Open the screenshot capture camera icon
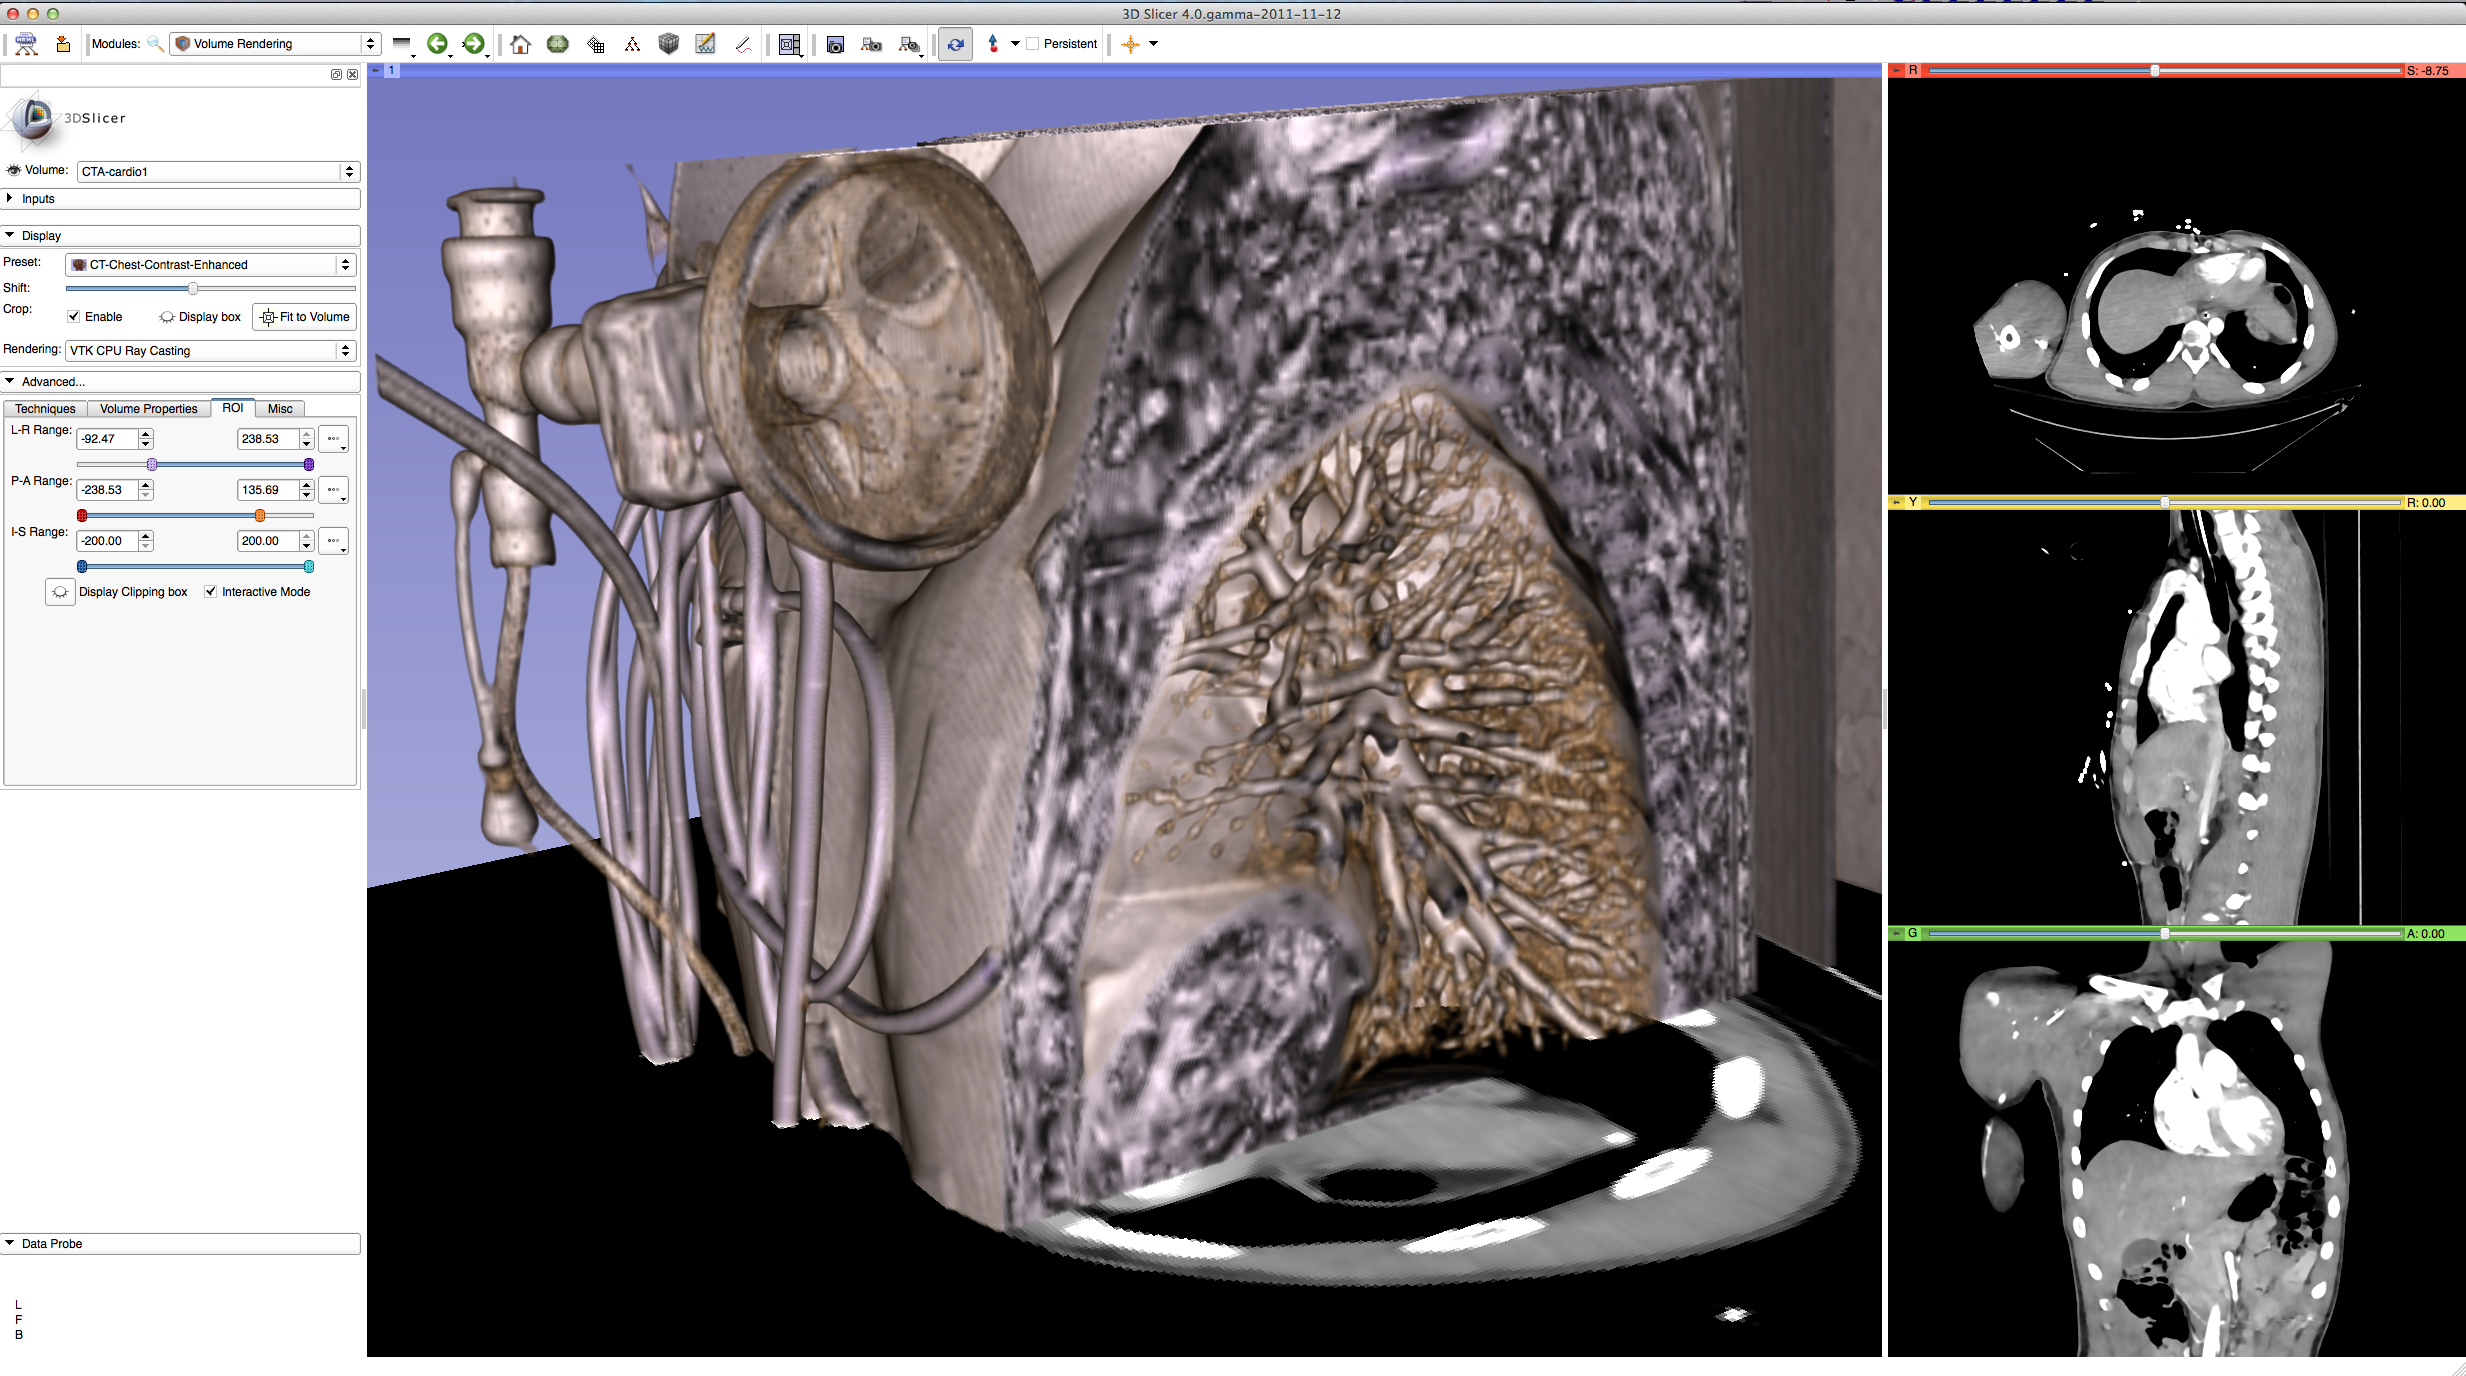Viewport: 2466px width, 1376px height. [x=835, y=44]
